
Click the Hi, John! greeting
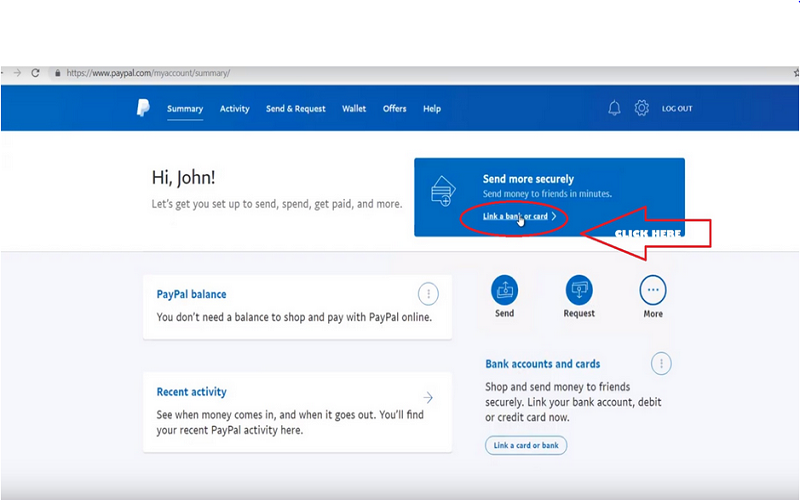coord(184,178)
